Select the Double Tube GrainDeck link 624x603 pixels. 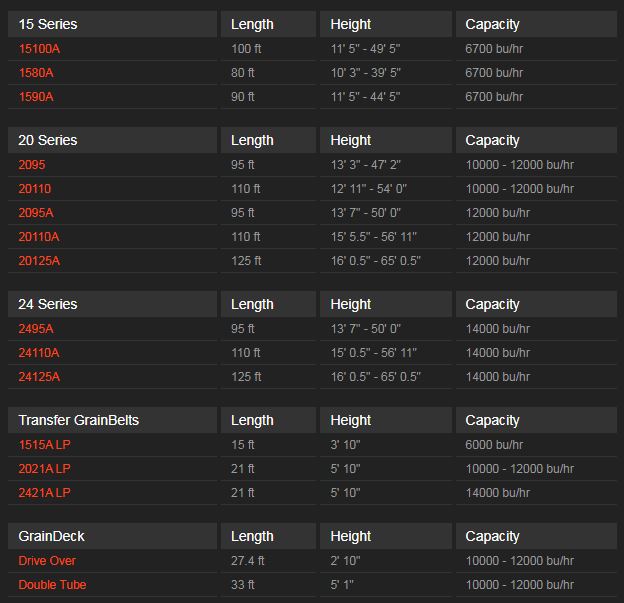coord(52,585)
